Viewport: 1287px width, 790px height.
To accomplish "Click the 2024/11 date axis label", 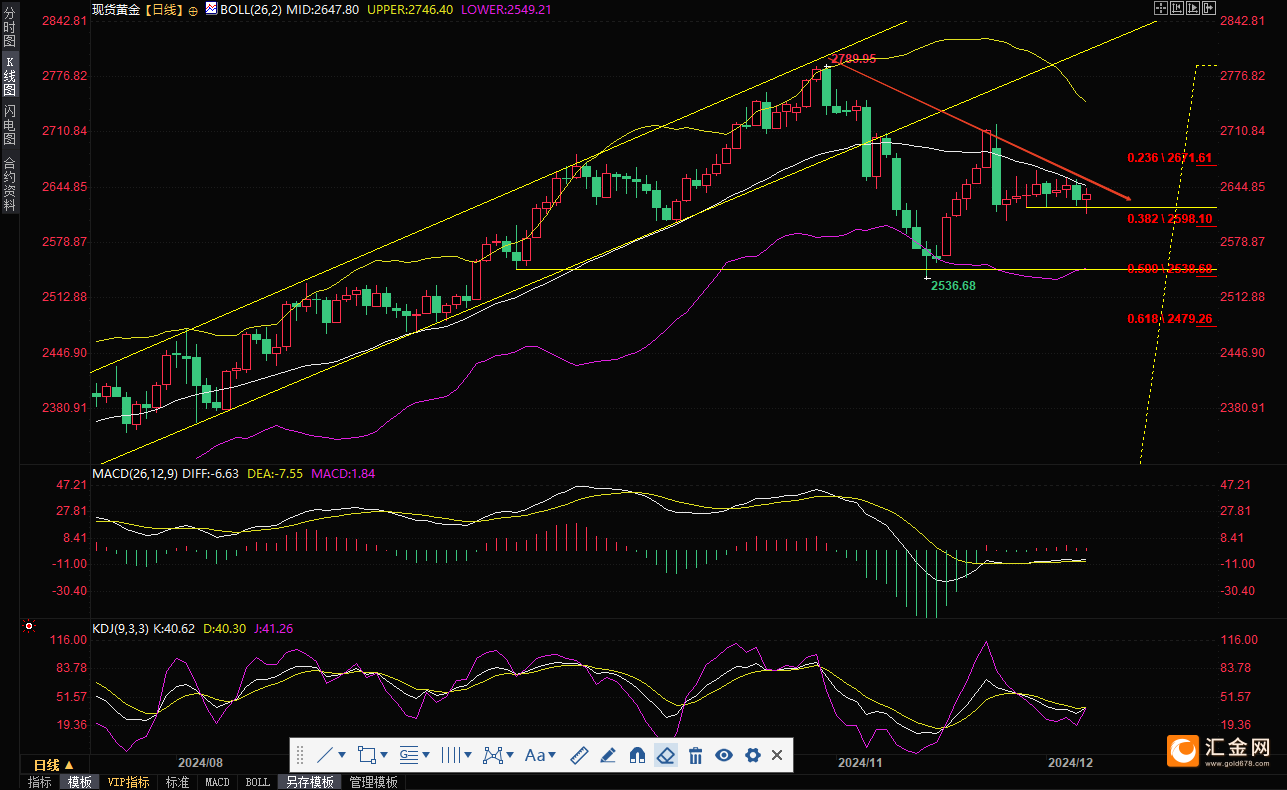I will 860,762.
